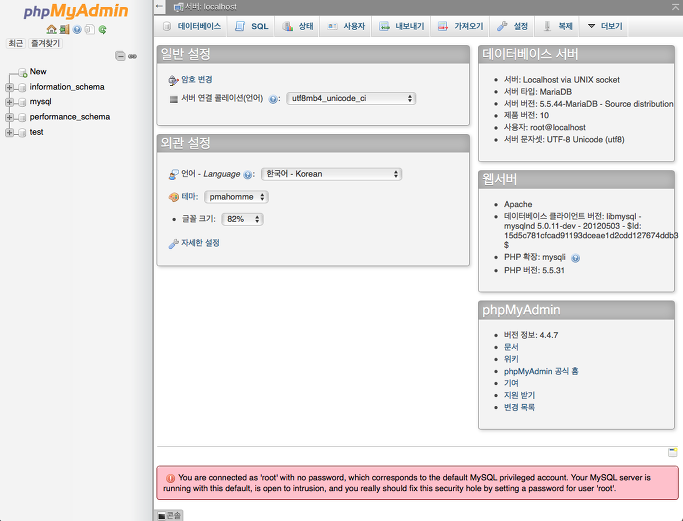The image size is (683, 521).
Task: Open the 데이터베이스 tab
Action: (x=191, y=26)
